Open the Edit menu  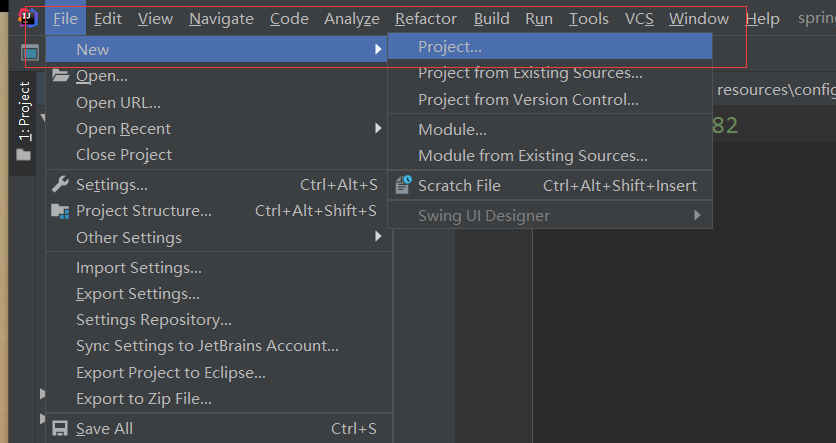point(108,19)
